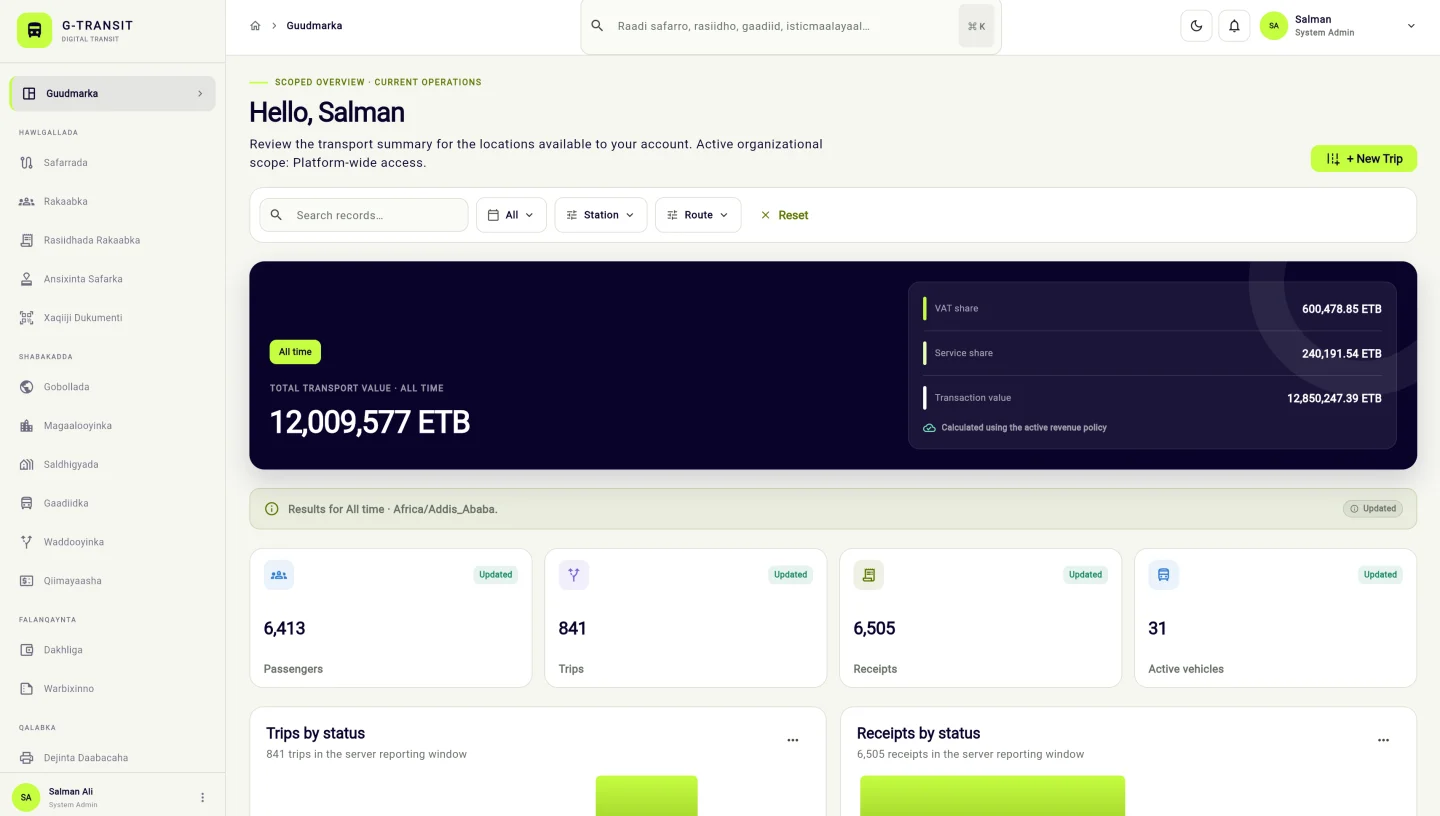Image resolution: width=1440 pixels, height=816 pixels.
Task: Click the SA avatar in top bar
Action: coord(1273,26)
